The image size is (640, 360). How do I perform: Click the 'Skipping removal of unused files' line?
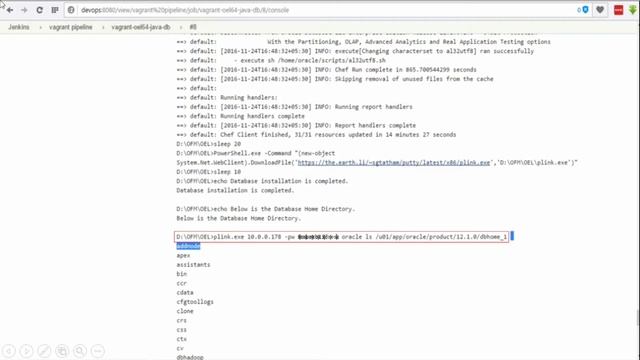click(x=335, y=79)
